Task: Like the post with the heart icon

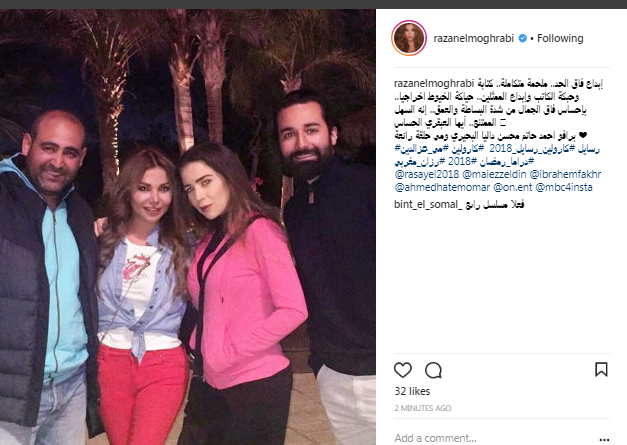Action: [403, 370]
